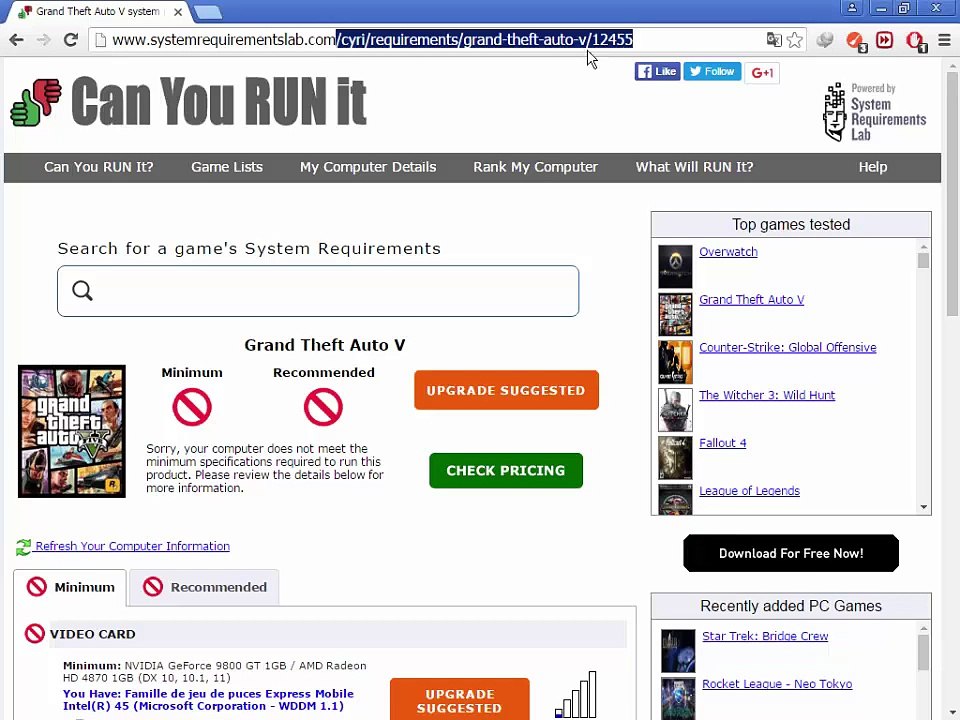Open the Chrome user profile button
This screenshot has width=960, height=720.
[852, 8]
